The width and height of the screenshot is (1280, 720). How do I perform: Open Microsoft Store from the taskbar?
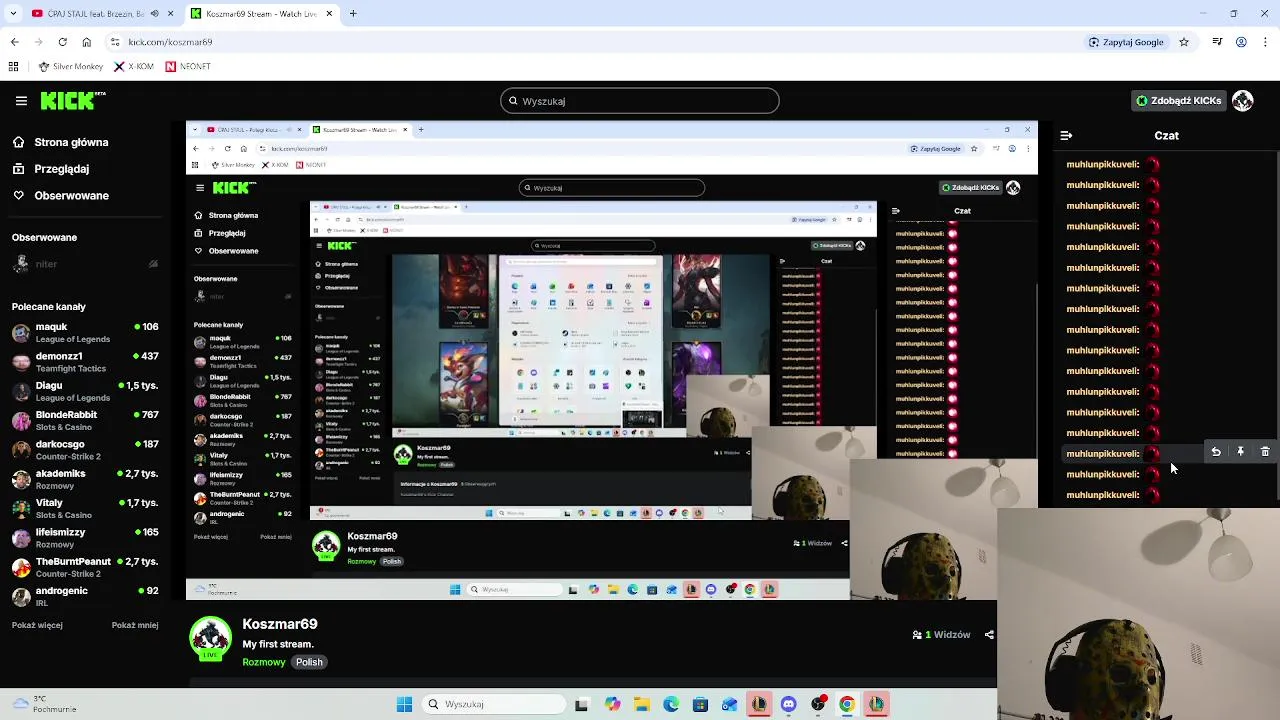pos(700,704)
